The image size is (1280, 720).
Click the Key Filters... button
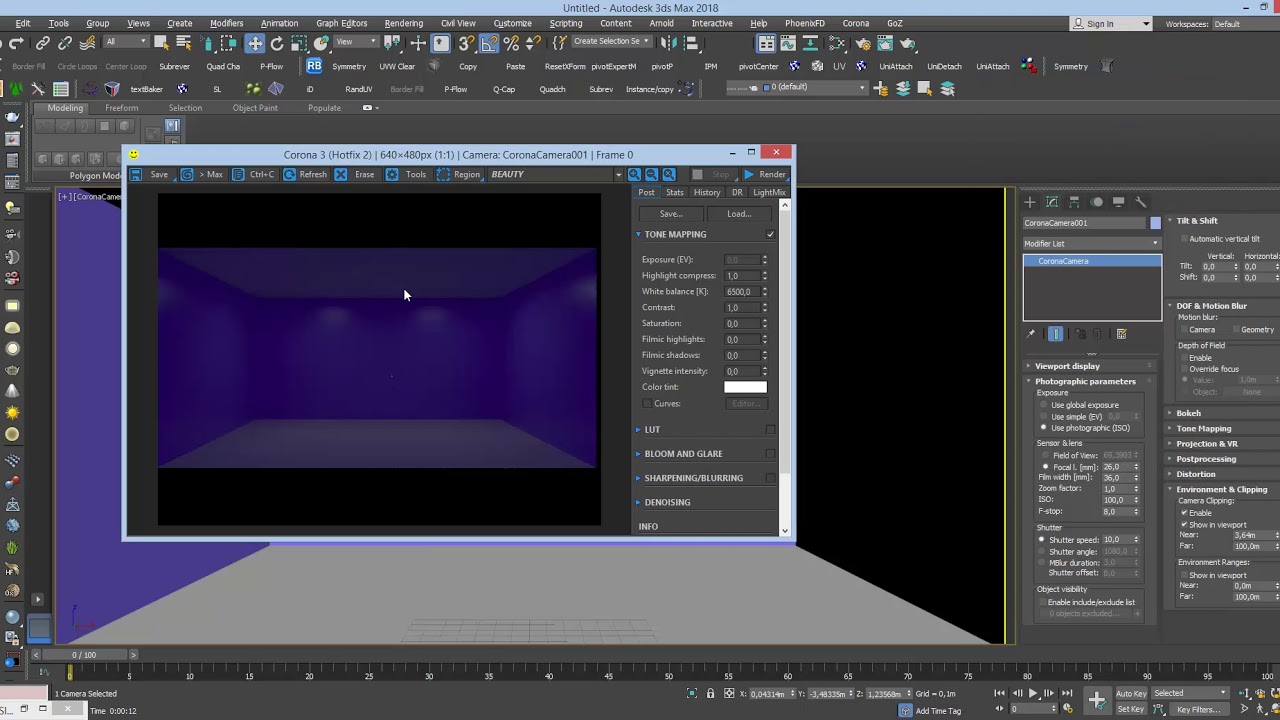coord(1199,709)
